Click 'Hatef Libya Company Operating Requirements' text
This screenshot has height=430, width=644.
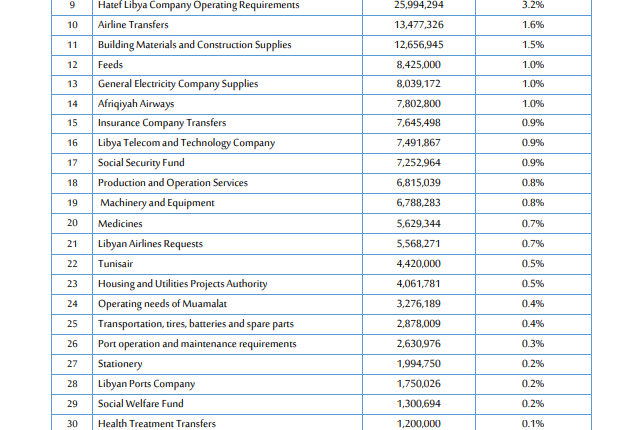[x=199, y=5]
